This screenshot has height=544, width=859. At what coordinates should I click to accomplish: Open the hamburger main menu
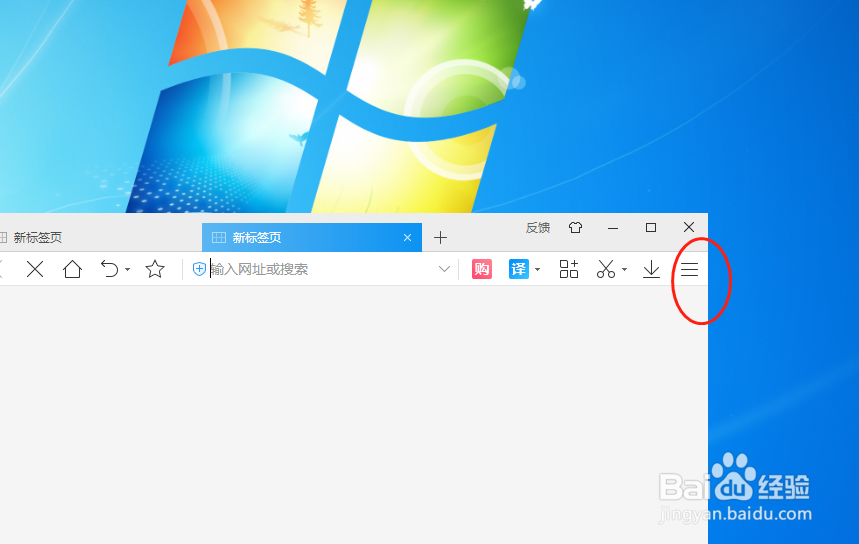point(689,270)
